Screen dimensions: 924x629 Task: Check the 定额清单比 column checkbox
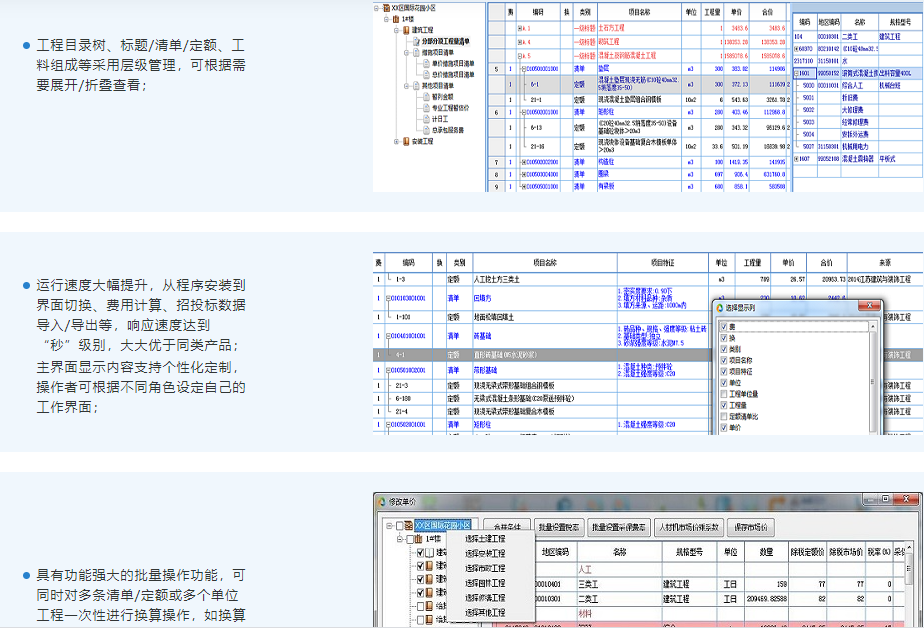725,416
